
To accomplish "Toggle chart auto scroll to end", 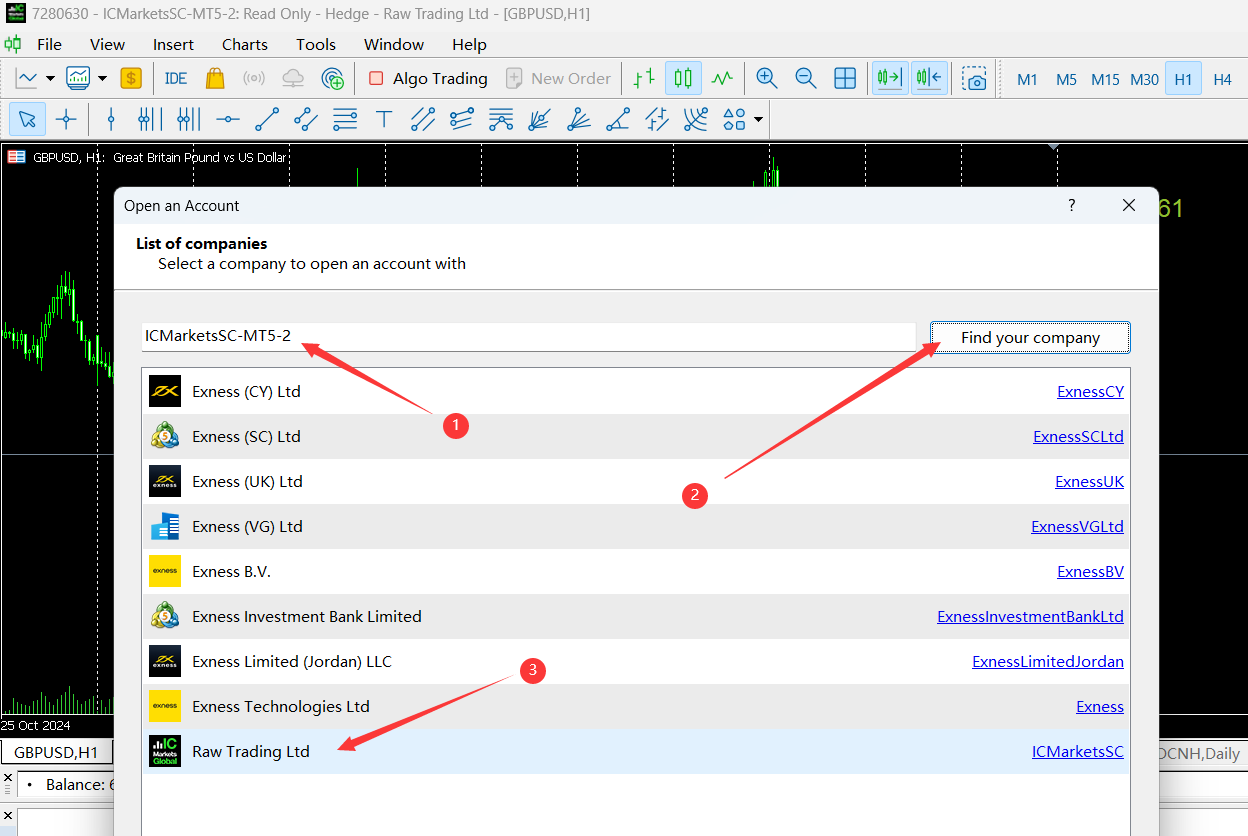I will click(x=889, y=78).
